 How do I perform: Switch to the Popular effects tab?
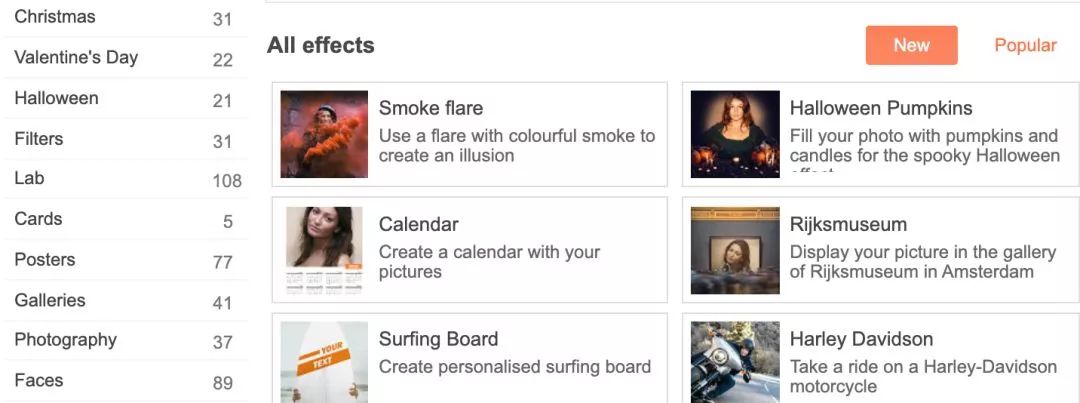tap(1025, 45)
